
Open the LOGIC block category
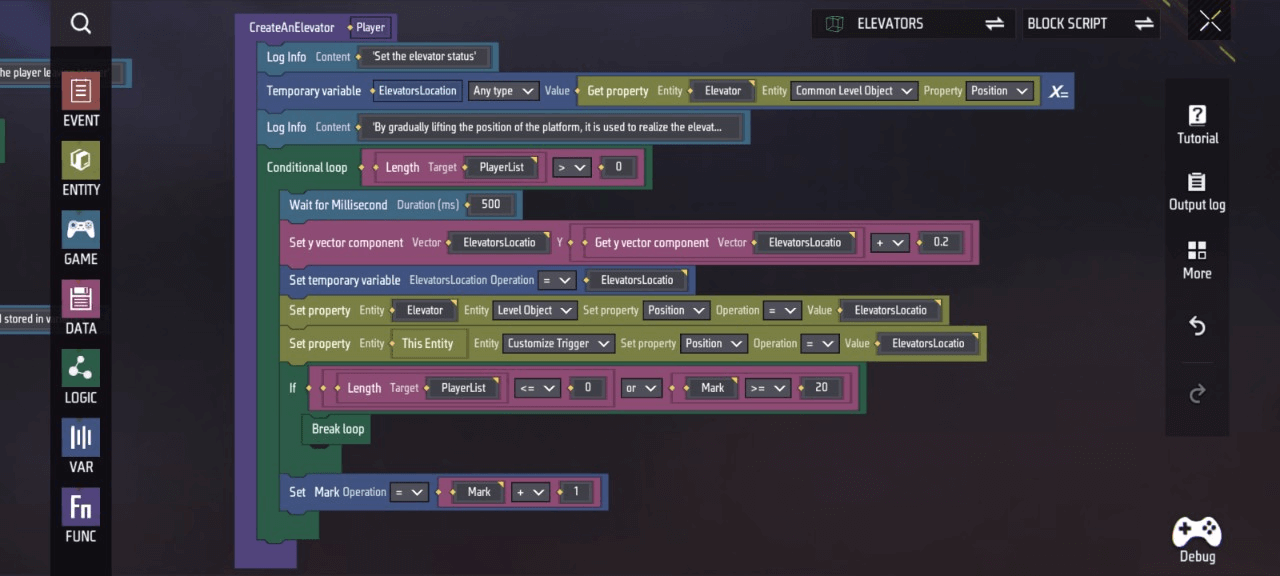[81, 377]
